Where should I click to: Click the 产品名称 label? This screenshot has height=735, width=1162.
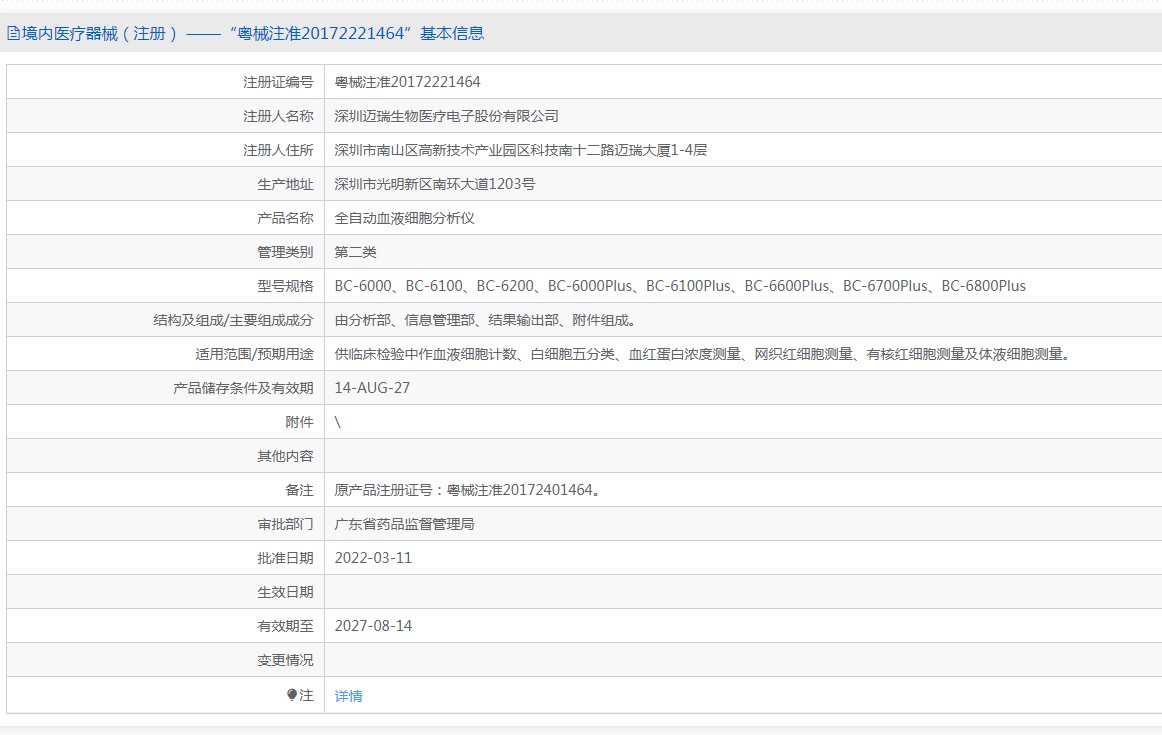point(285,219)
